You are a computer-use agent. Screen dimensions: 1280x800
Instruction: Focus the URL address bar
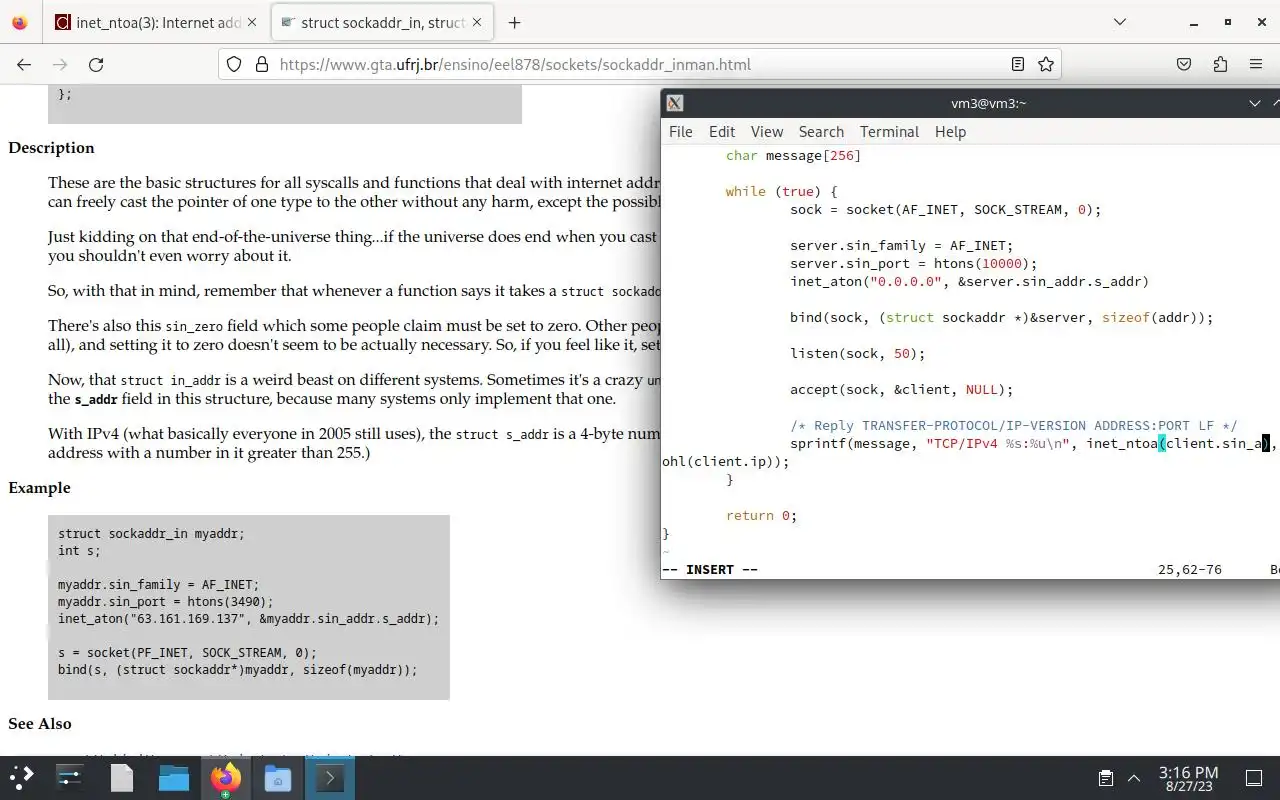(640, 64)
